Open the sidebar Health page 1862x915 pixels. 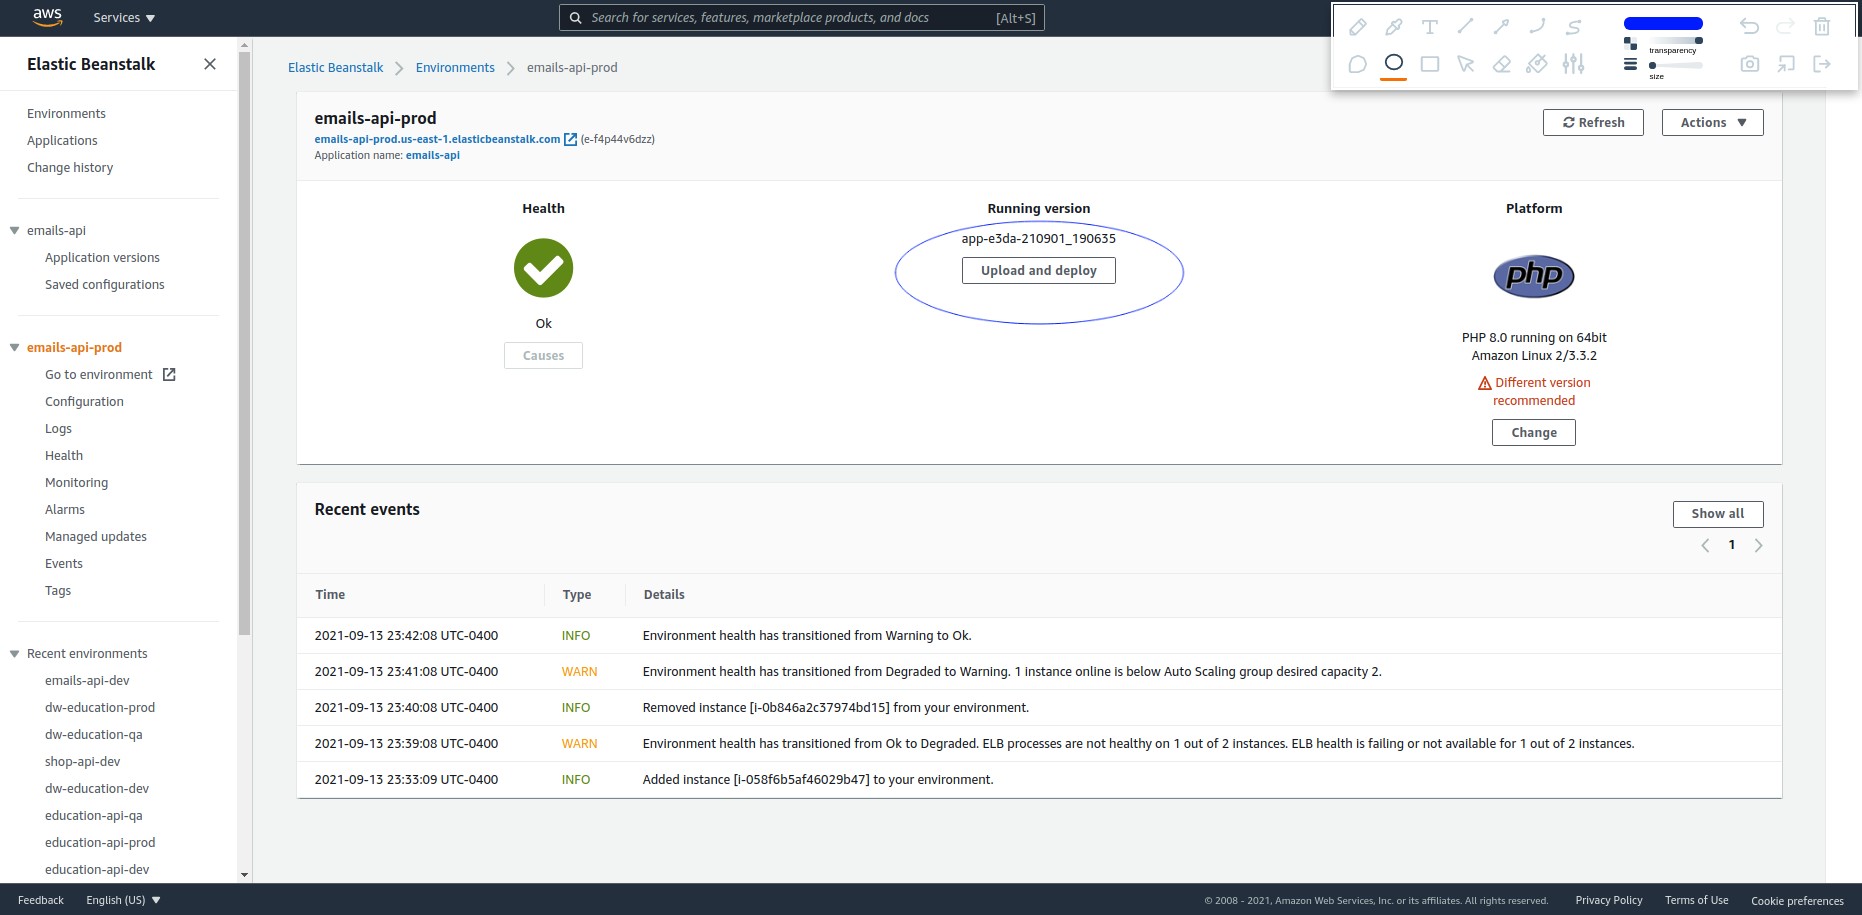(x=64, y=456)
